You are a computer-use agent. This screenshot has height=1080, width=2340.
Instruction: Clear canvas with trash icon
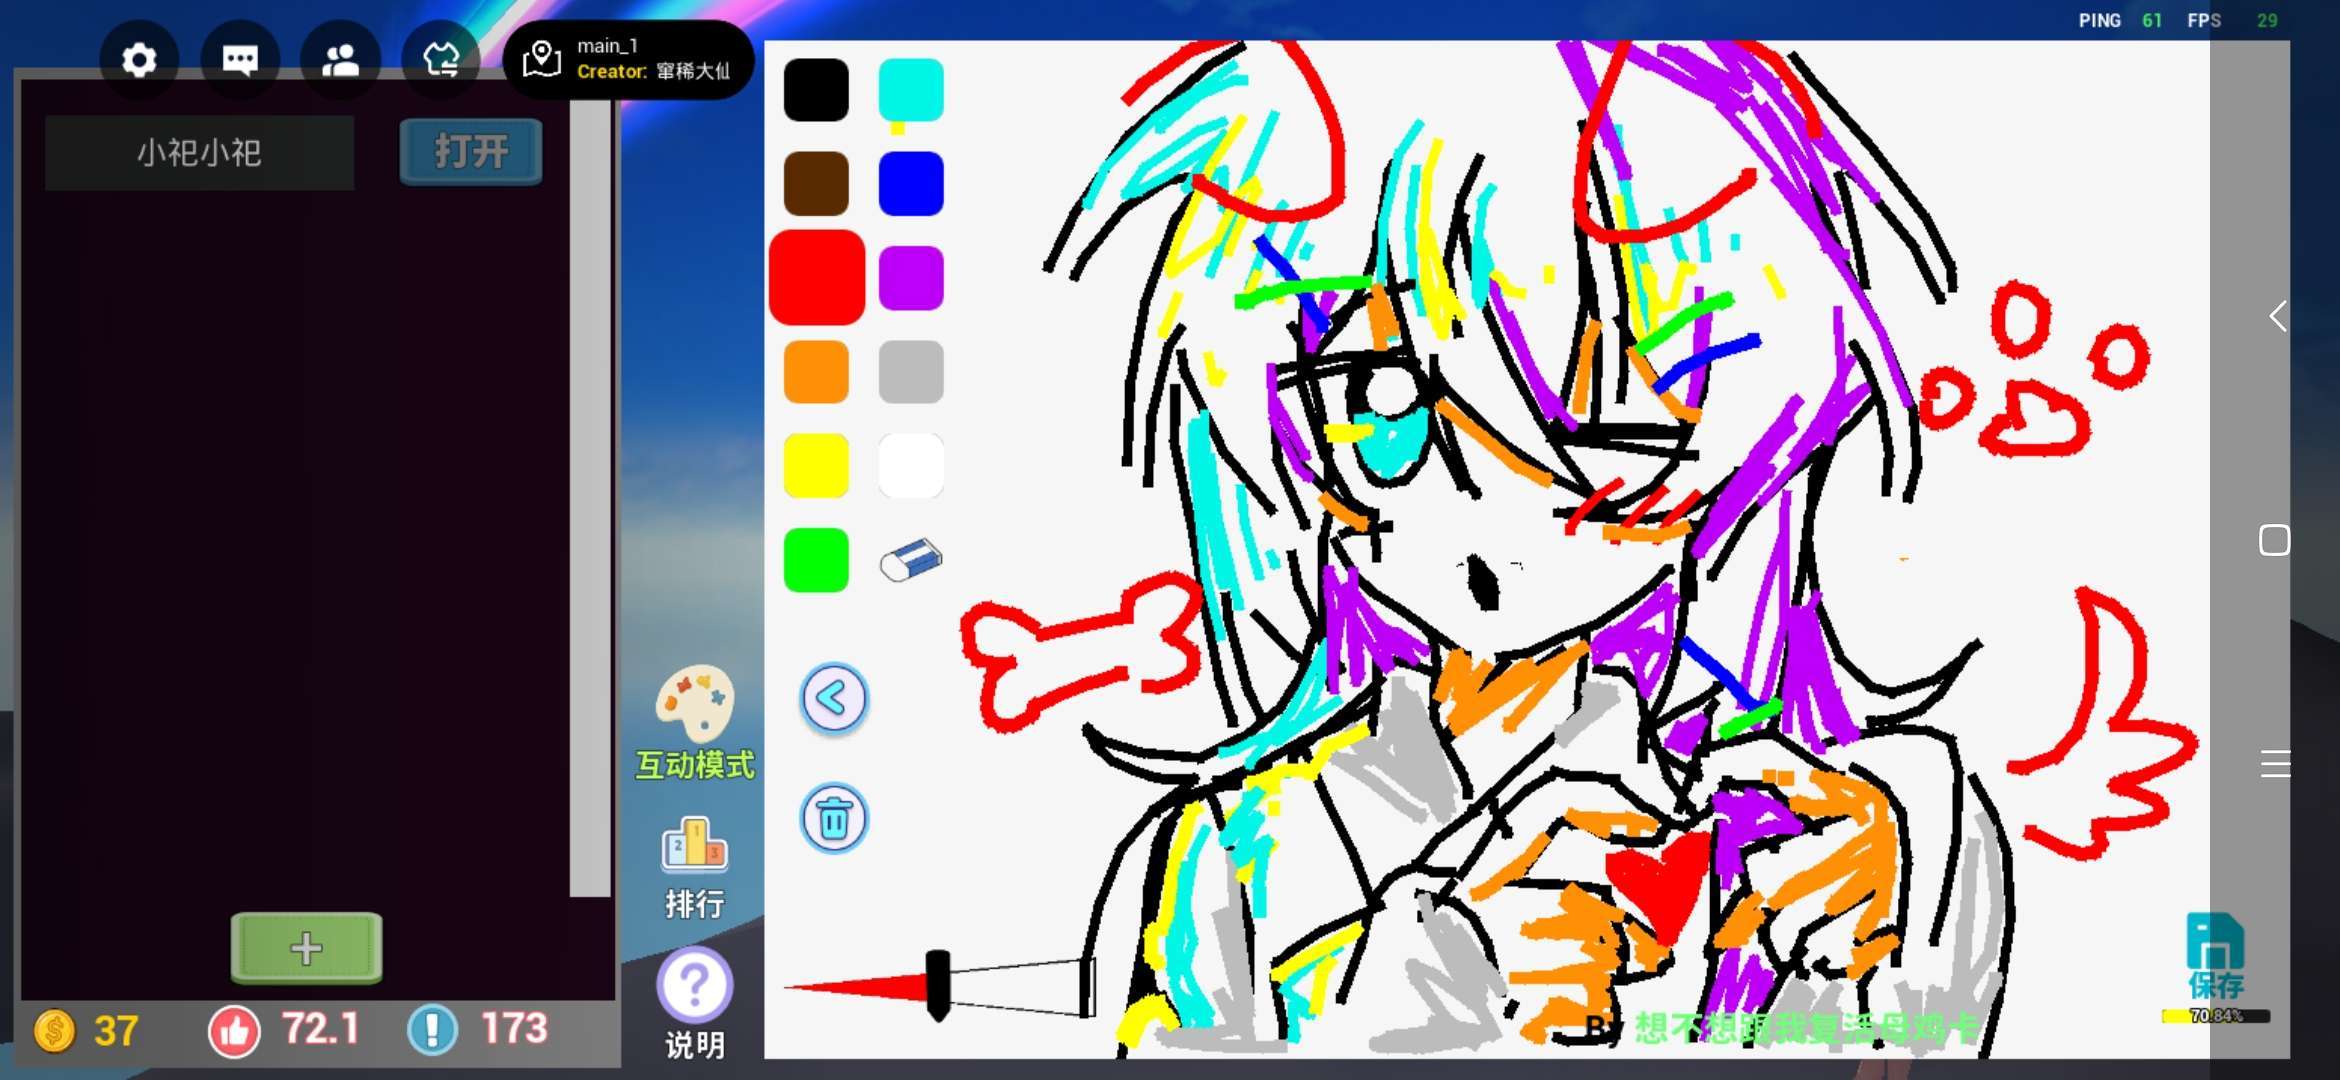click(x=834, y=819)
